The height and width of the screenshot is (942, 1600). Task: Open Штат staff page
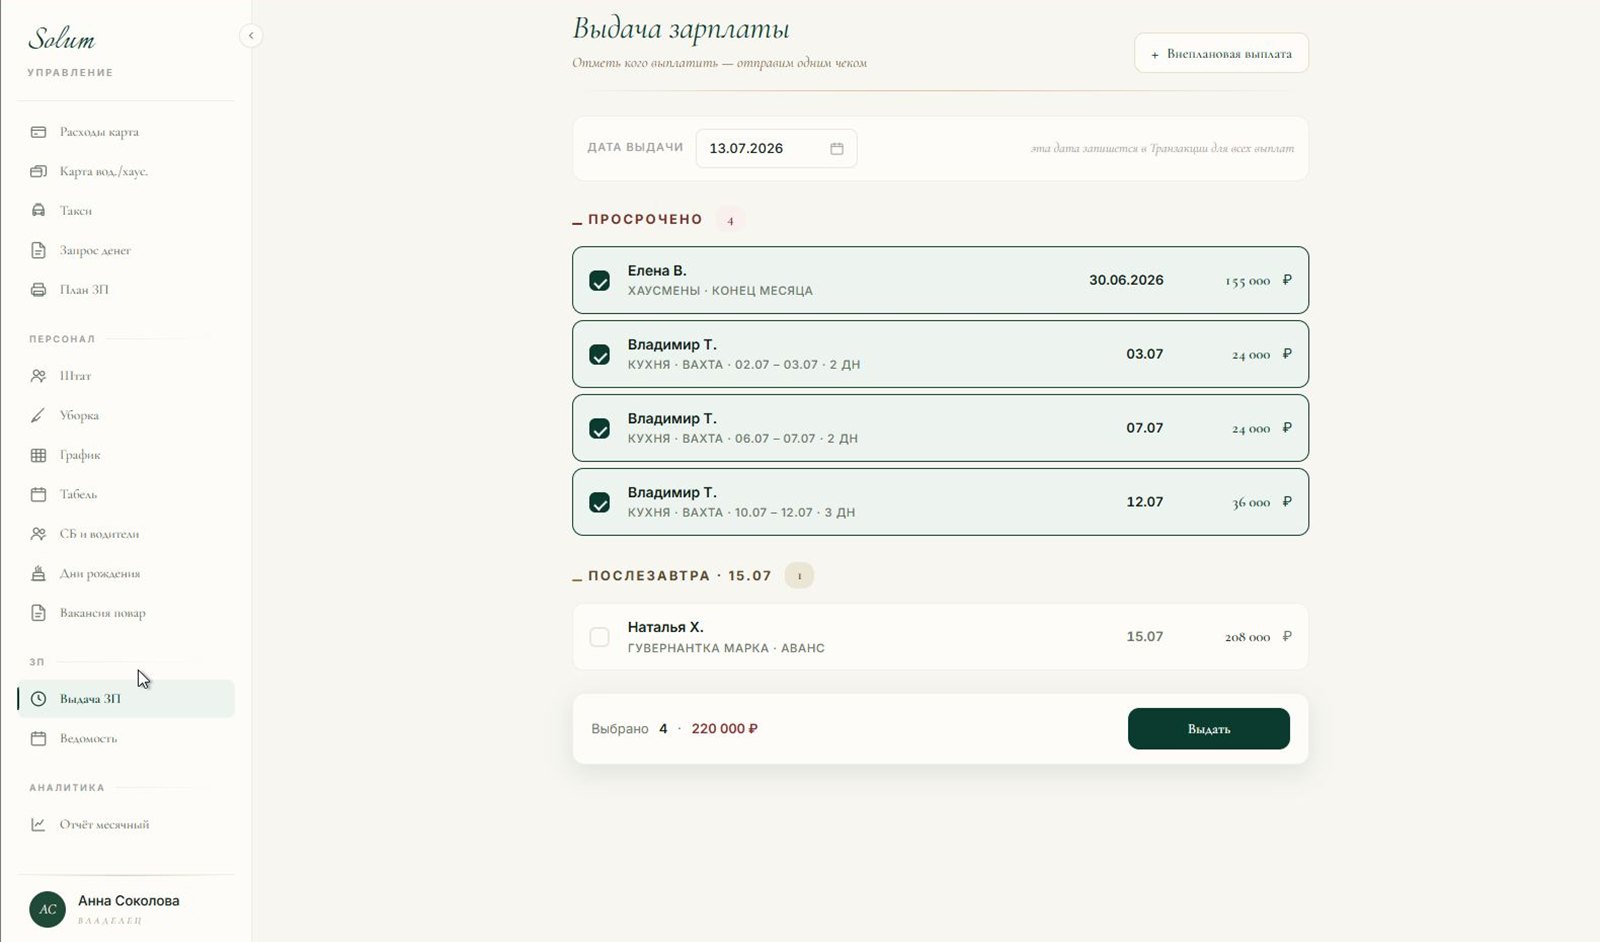pyautogui.click(x=125, y=376)
